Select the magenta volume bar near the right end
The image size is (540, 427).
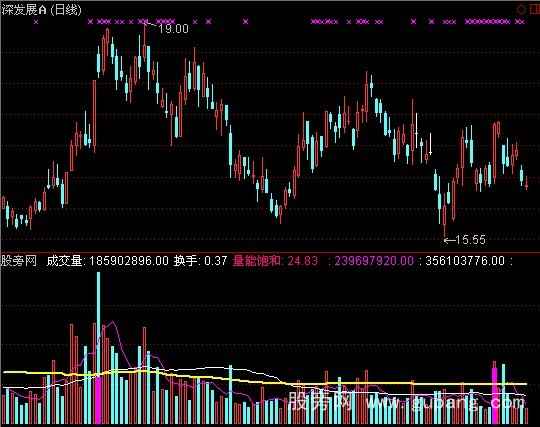(495, 396)
